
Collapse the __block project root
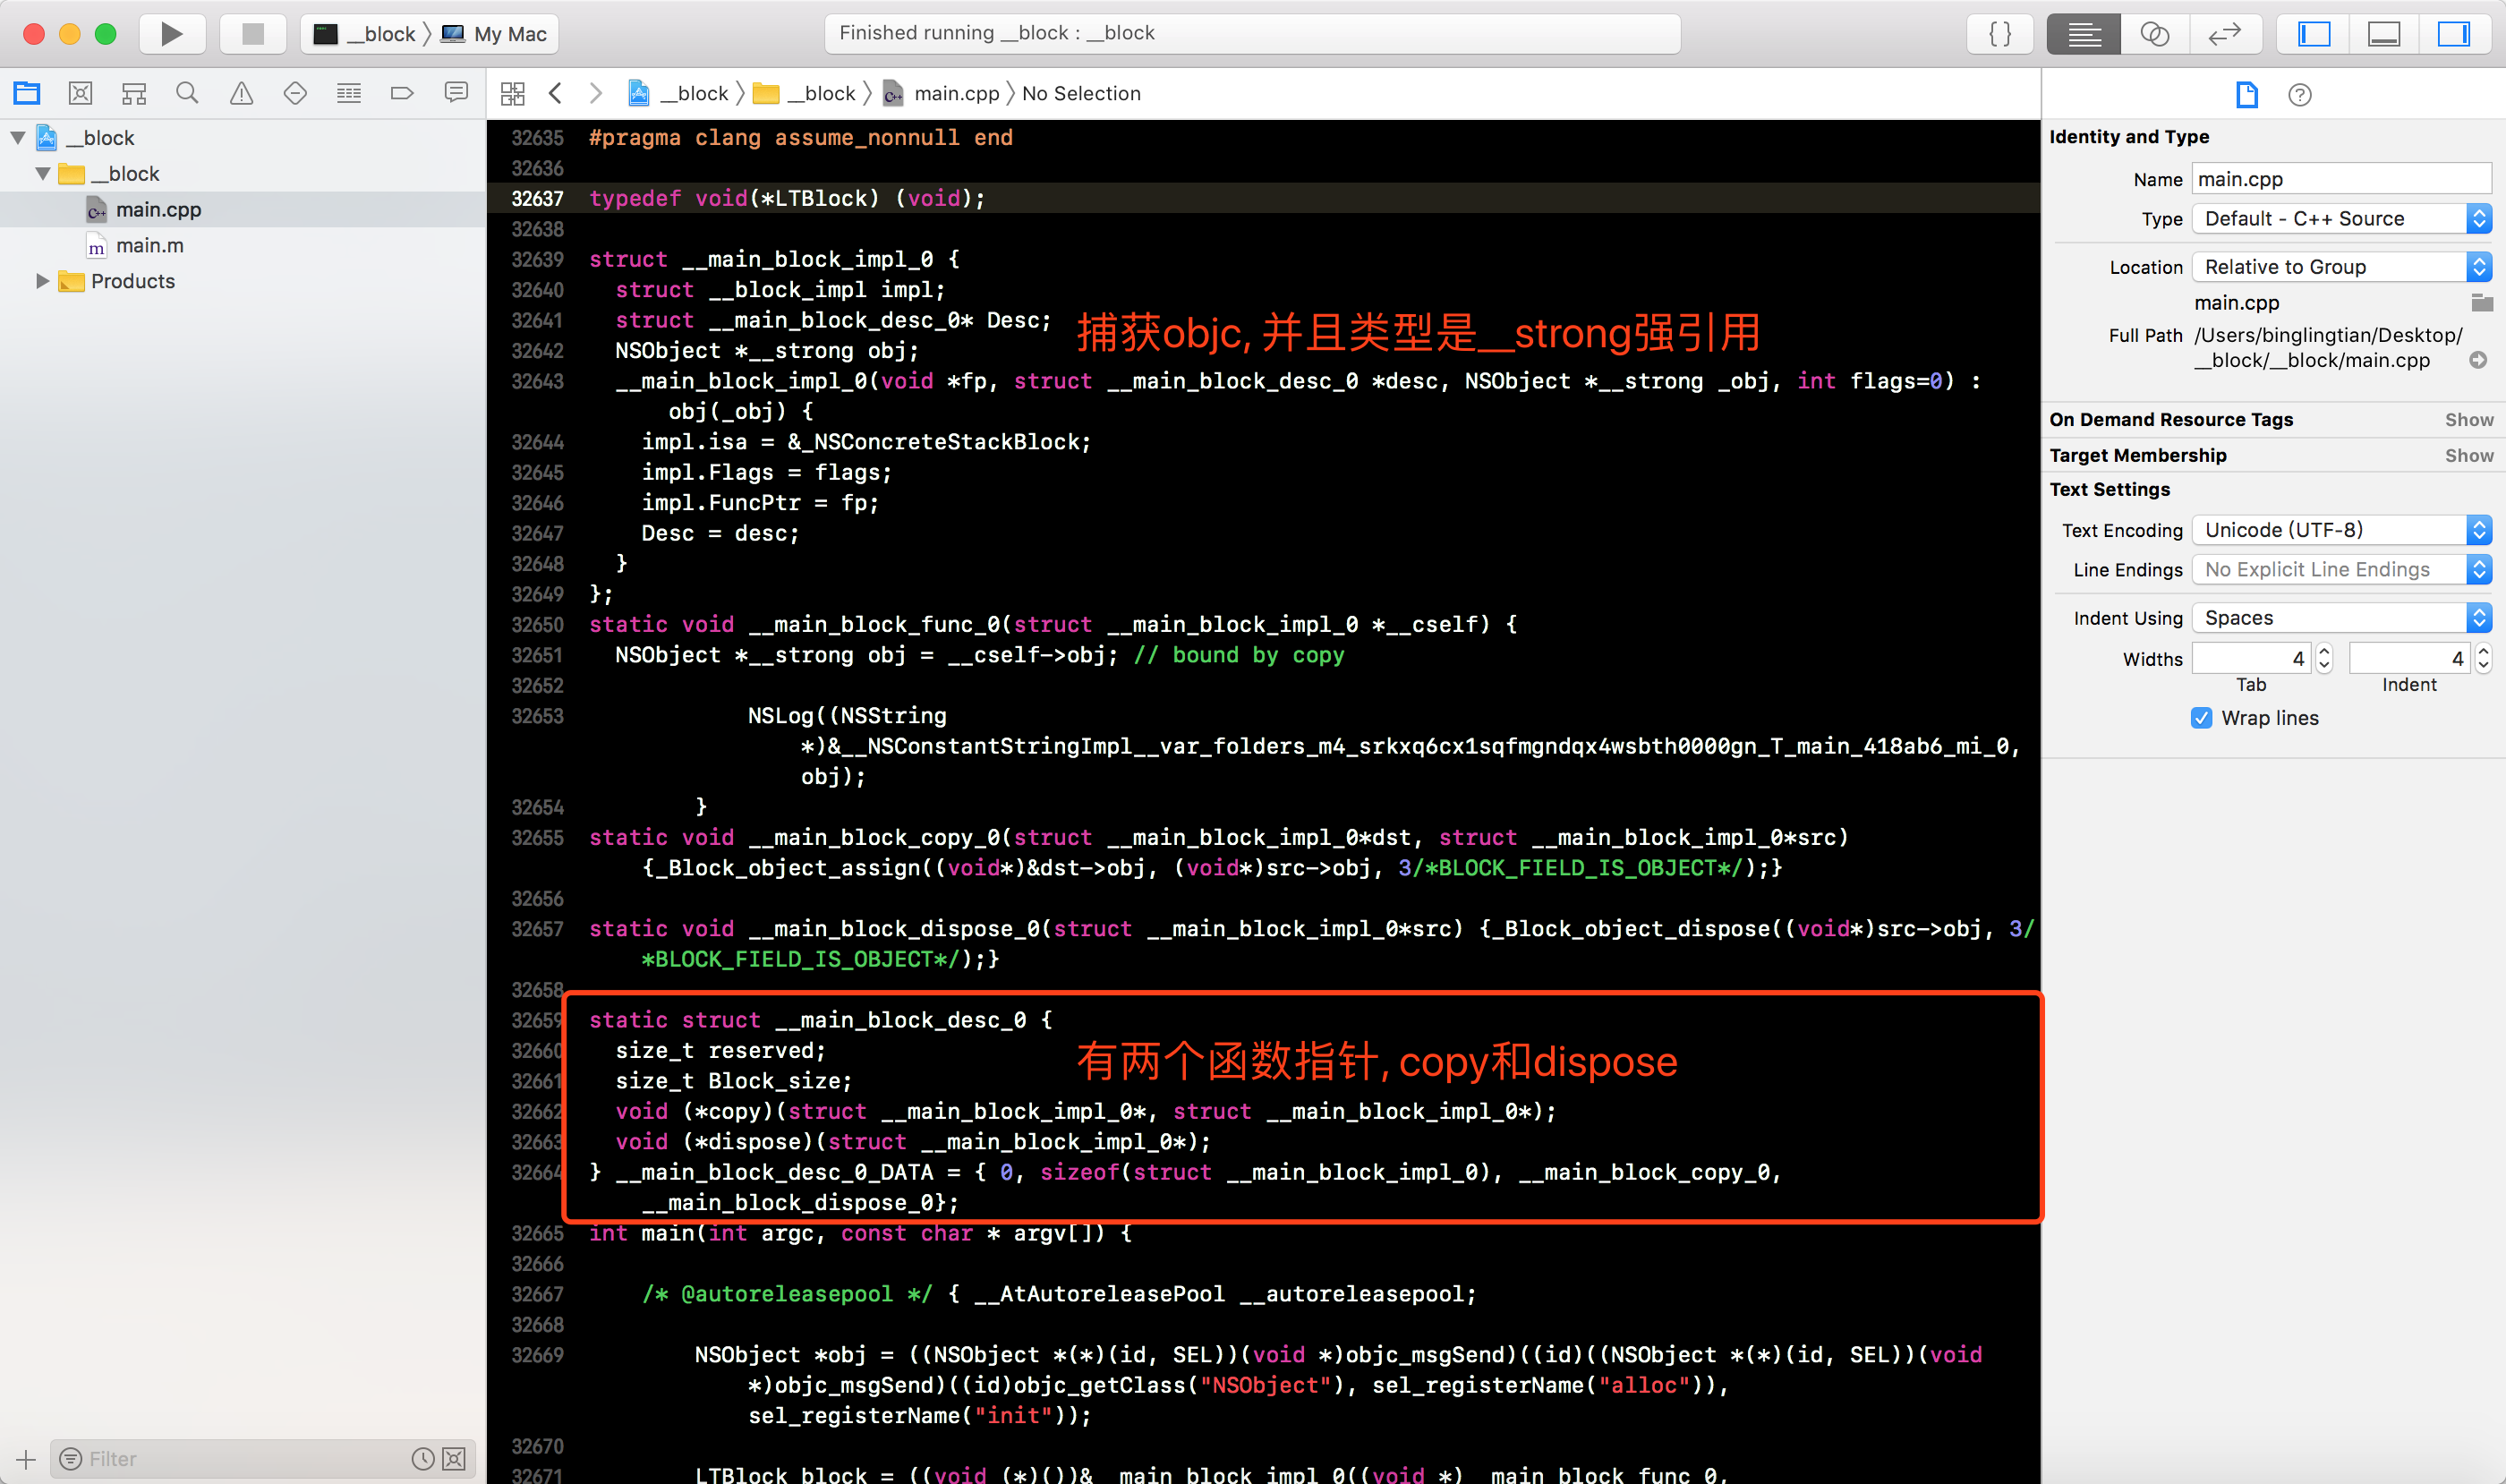click(x=18, y=137)
